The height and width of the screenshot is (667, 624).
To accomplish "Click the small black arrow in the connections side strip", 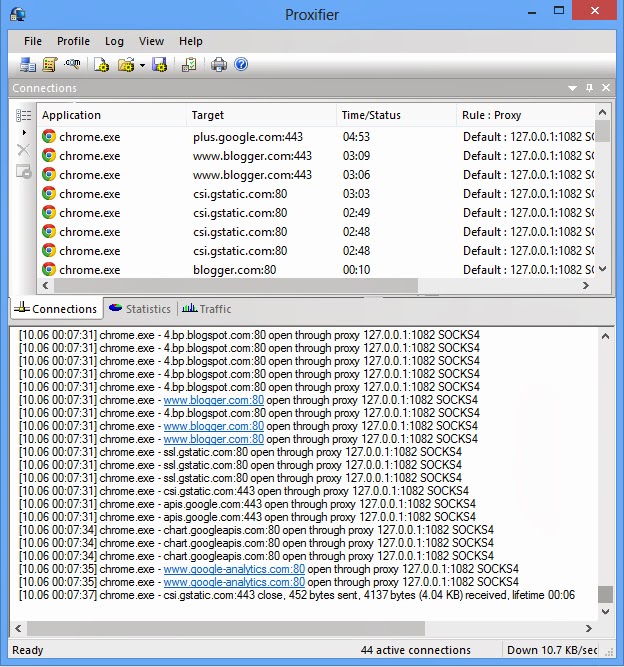I will (x=24, y=133).
